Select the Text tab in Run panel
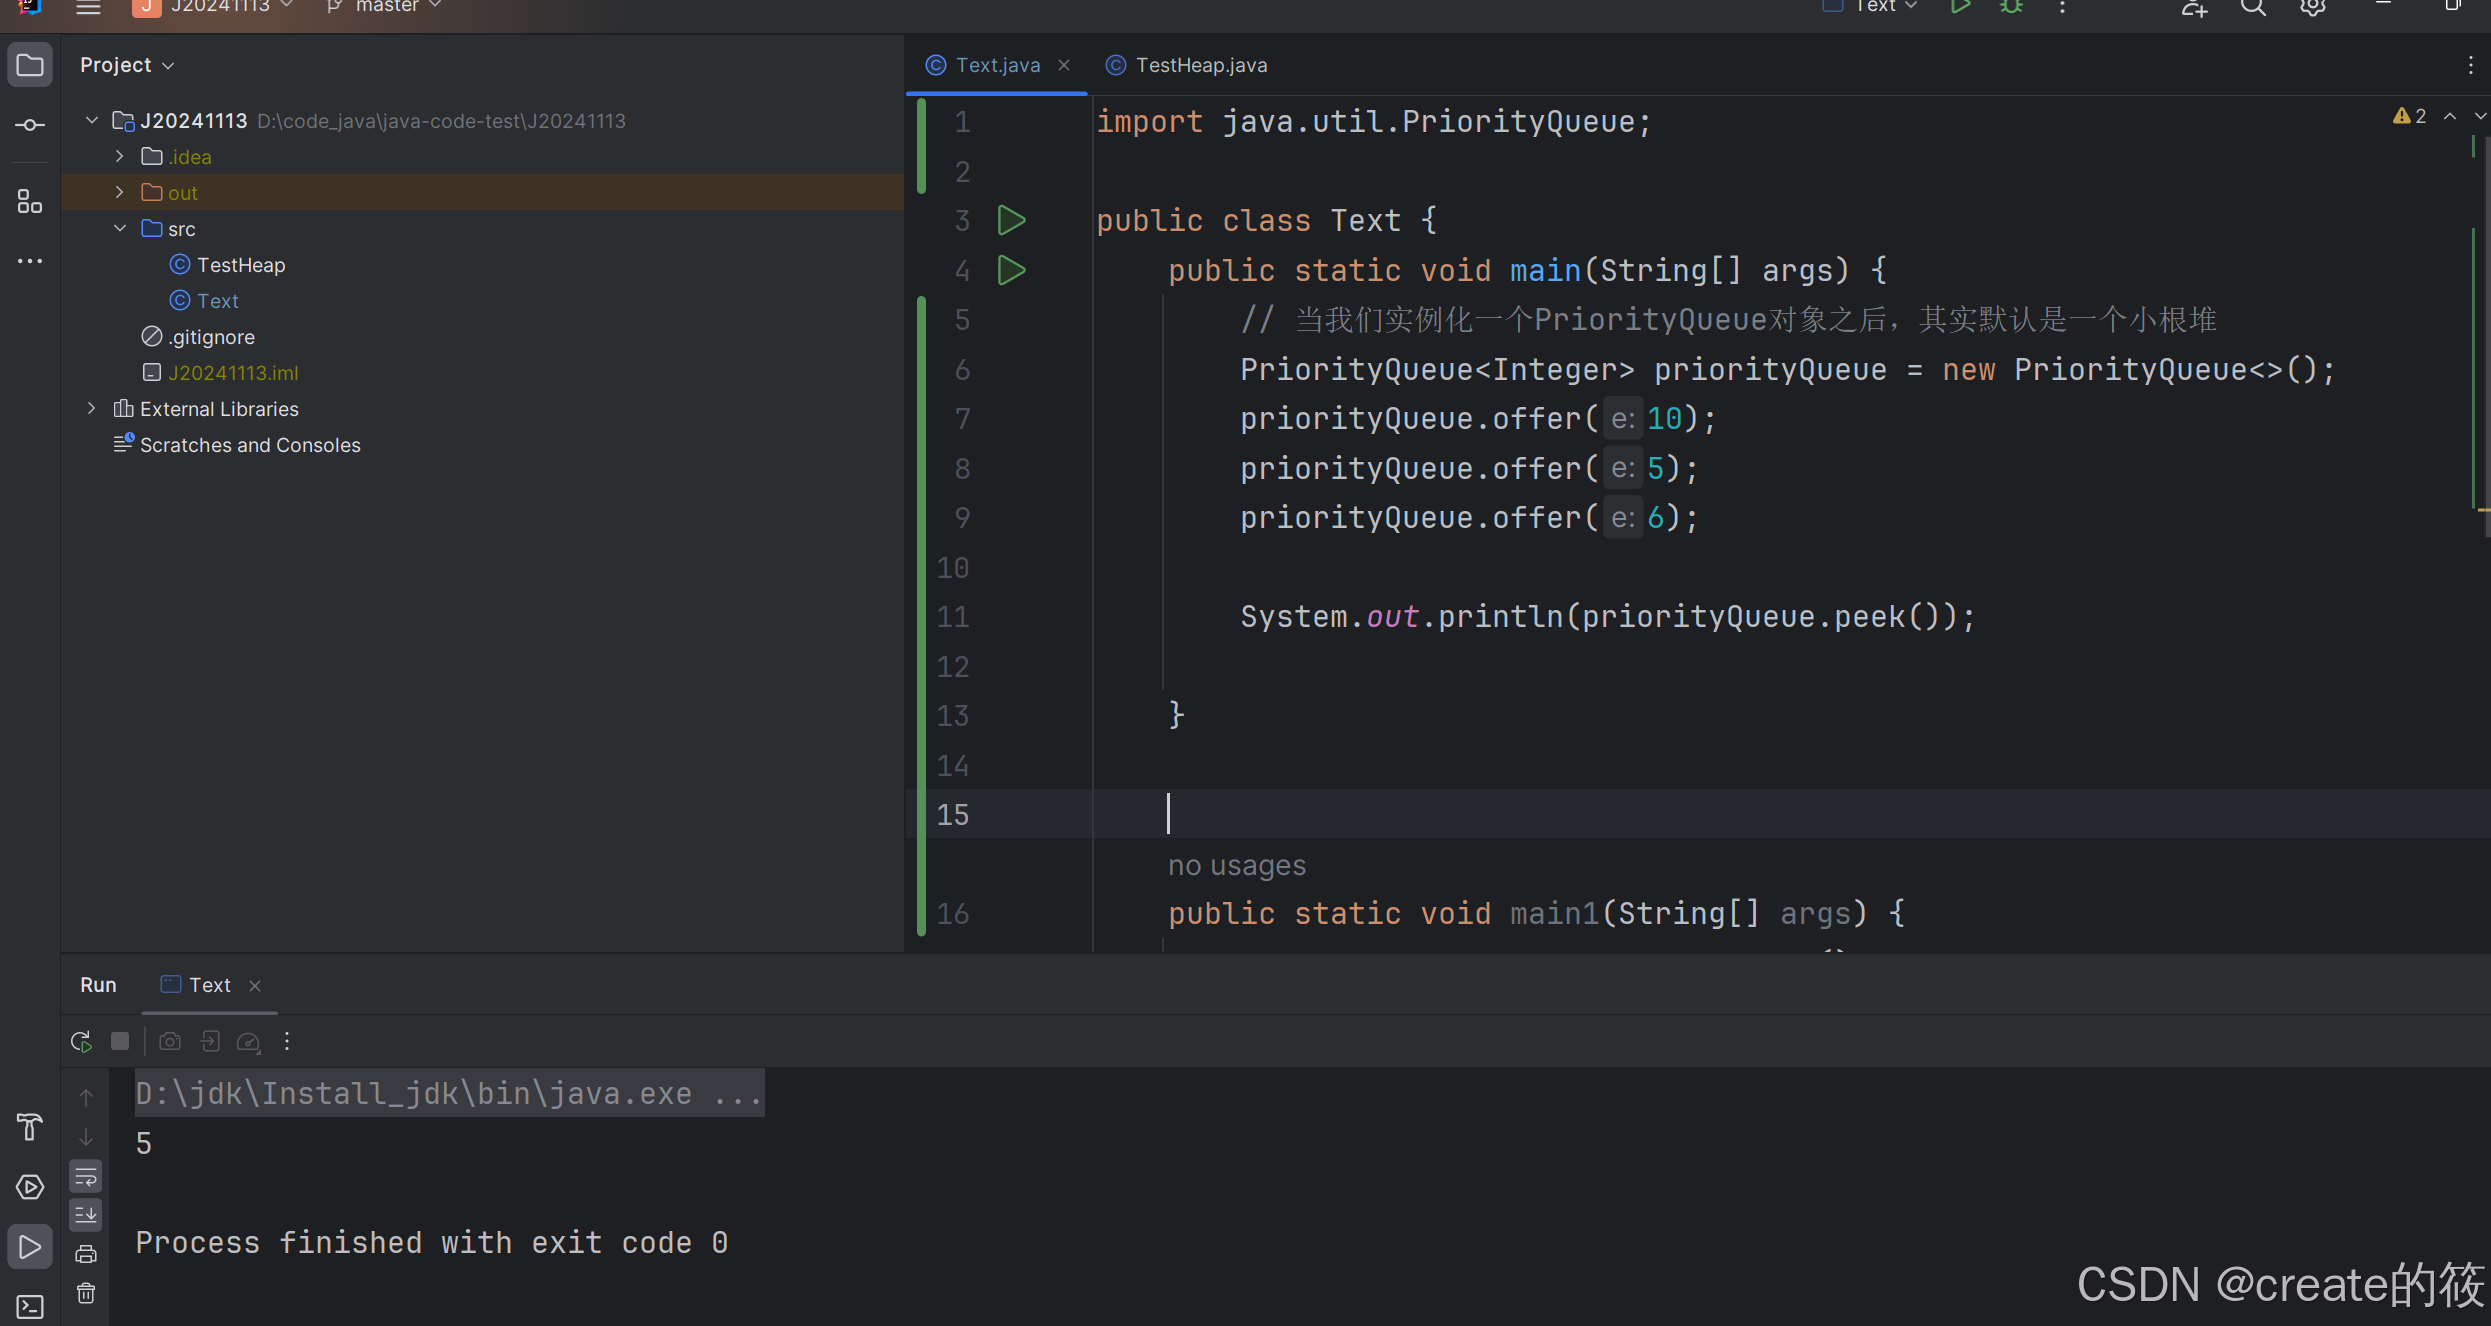 (209, 985)
